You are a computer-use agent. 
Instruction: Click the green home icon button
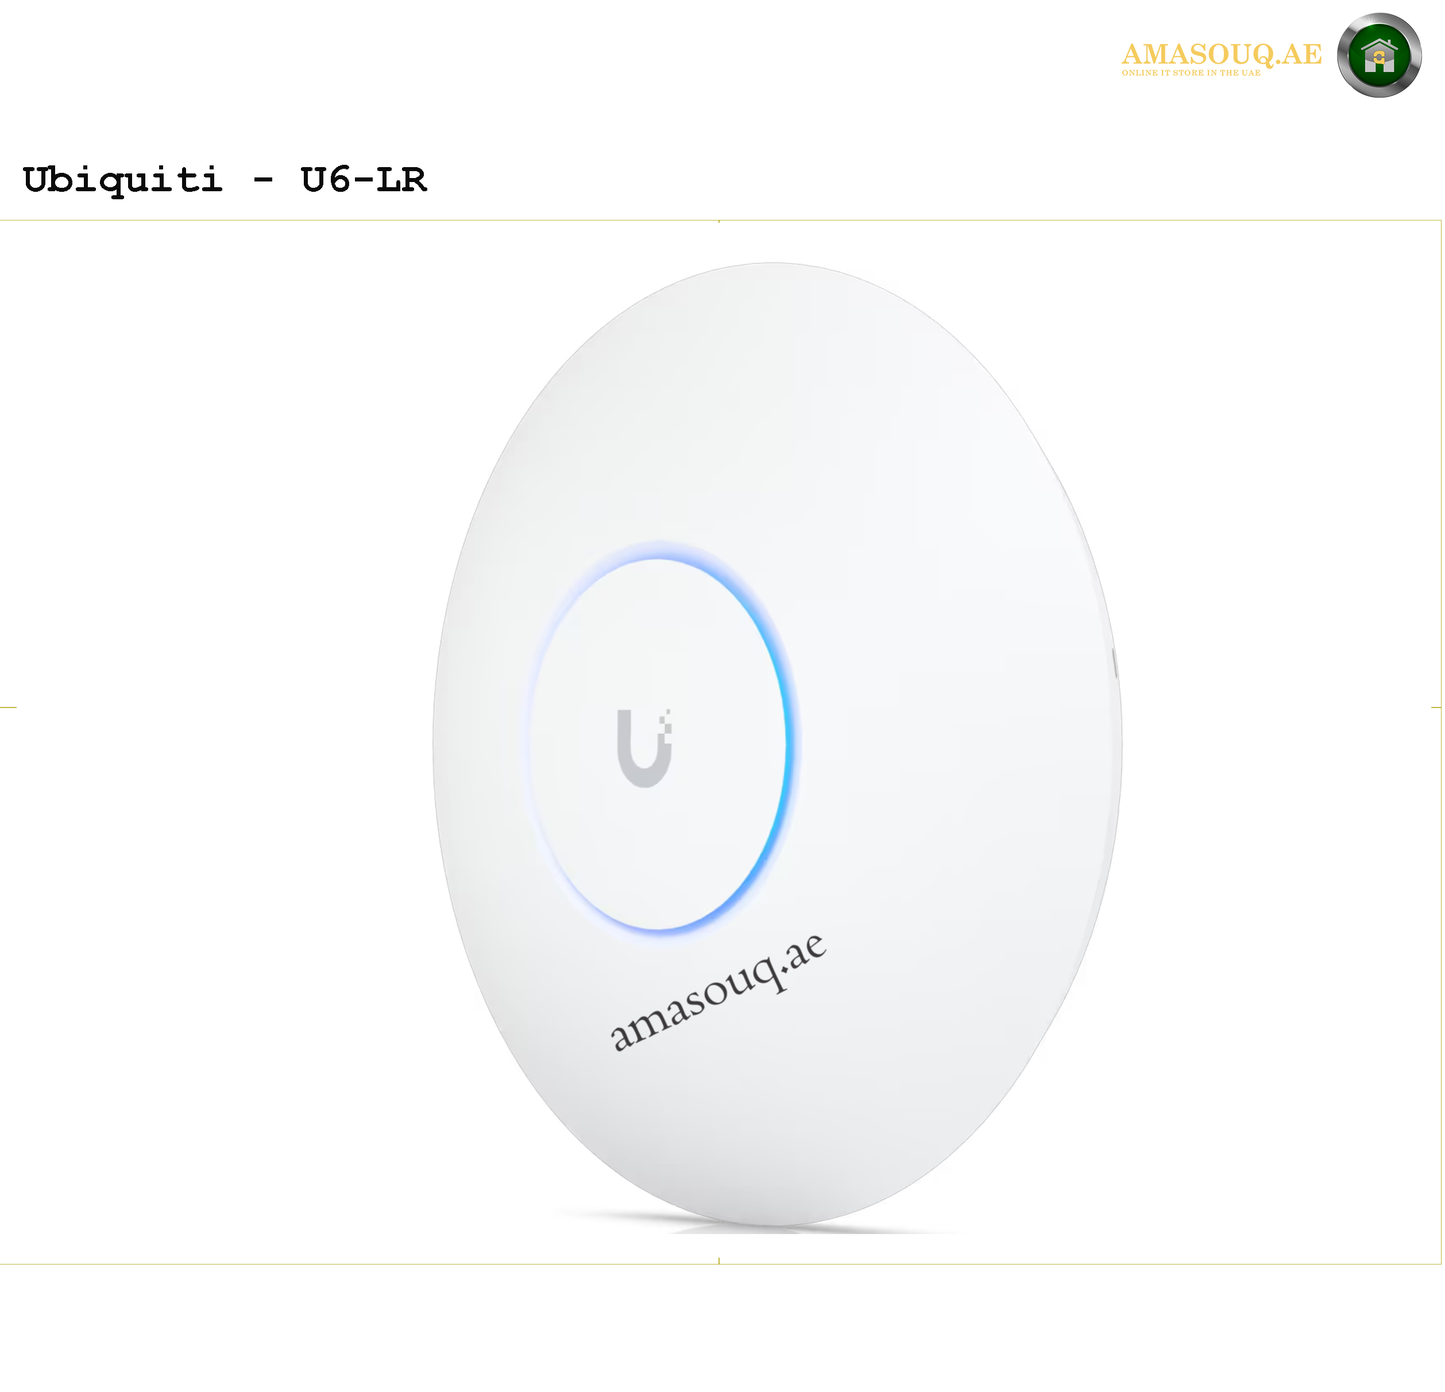1379,55
